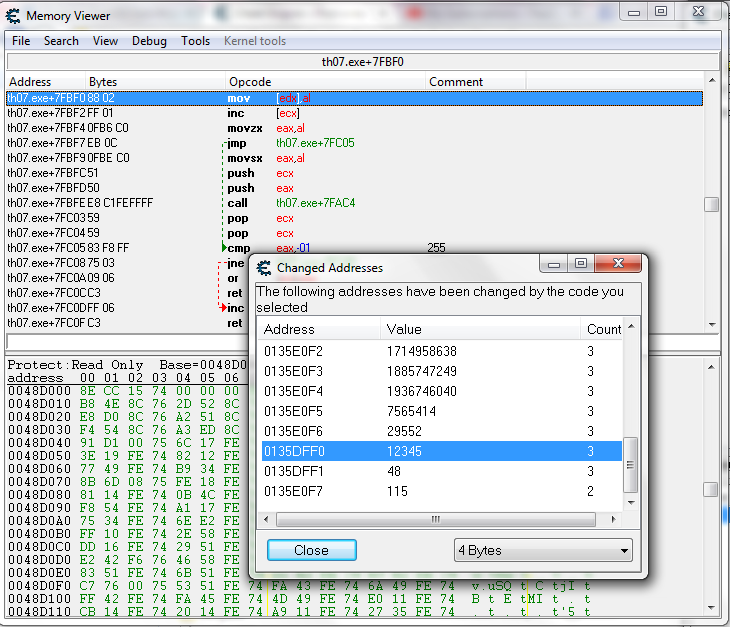Click the Value column header

404,329
